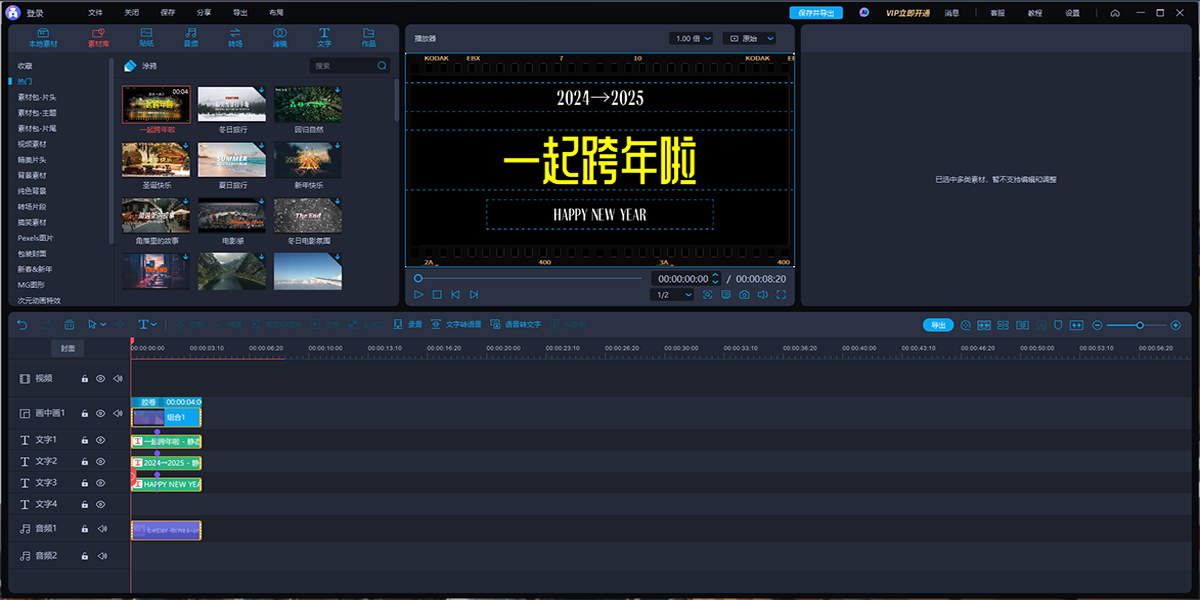Mute the 音频1 track
This screenshot has height=600, width=1200.
[100, 528]
